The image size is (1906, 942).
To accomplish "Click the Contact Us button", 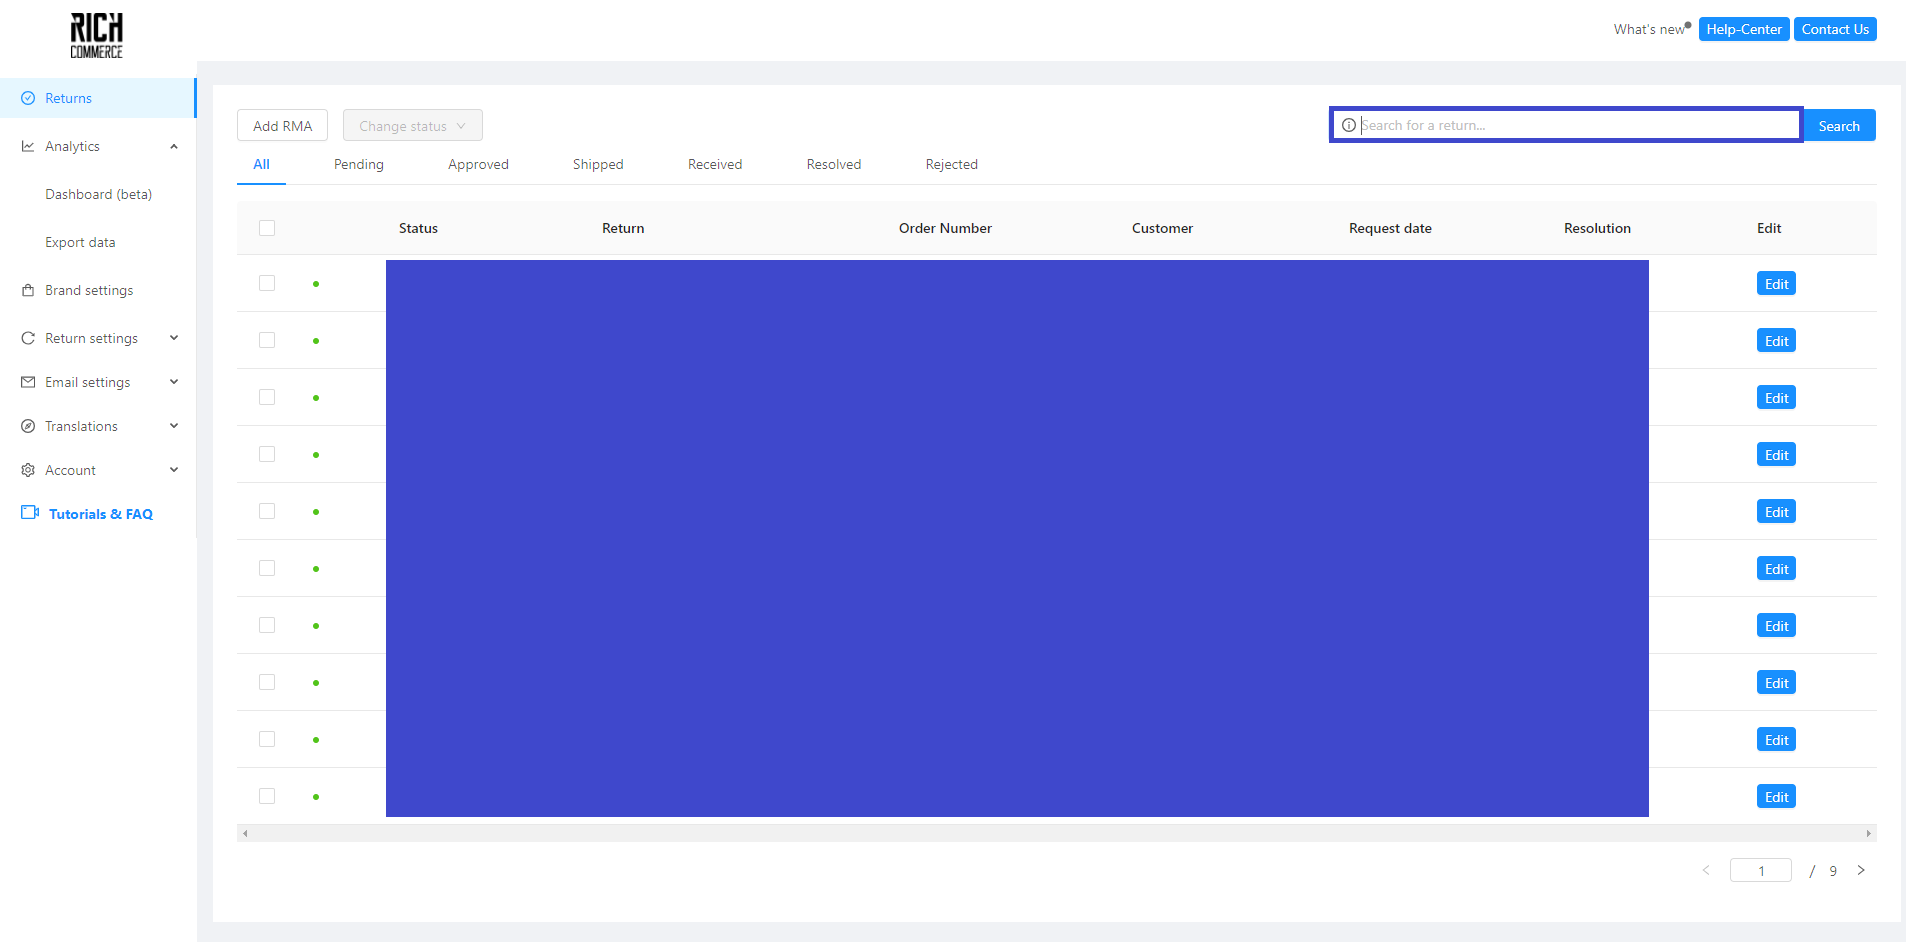I will pos(1835,29).
